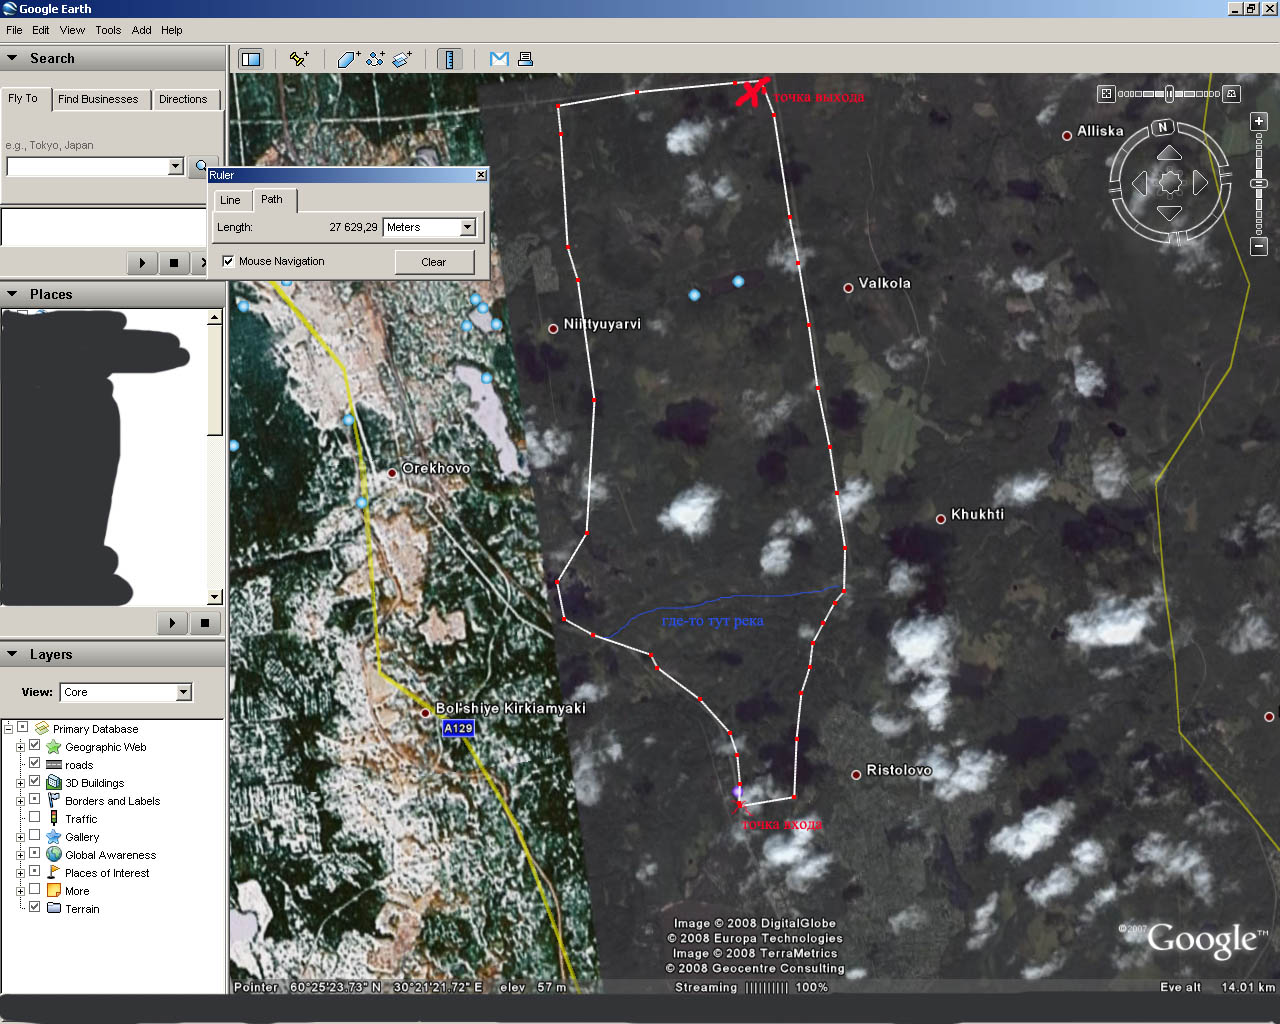
Task: Click the Add Image Overlay icon
Action: pyautogui.click(x=402, y=59)
